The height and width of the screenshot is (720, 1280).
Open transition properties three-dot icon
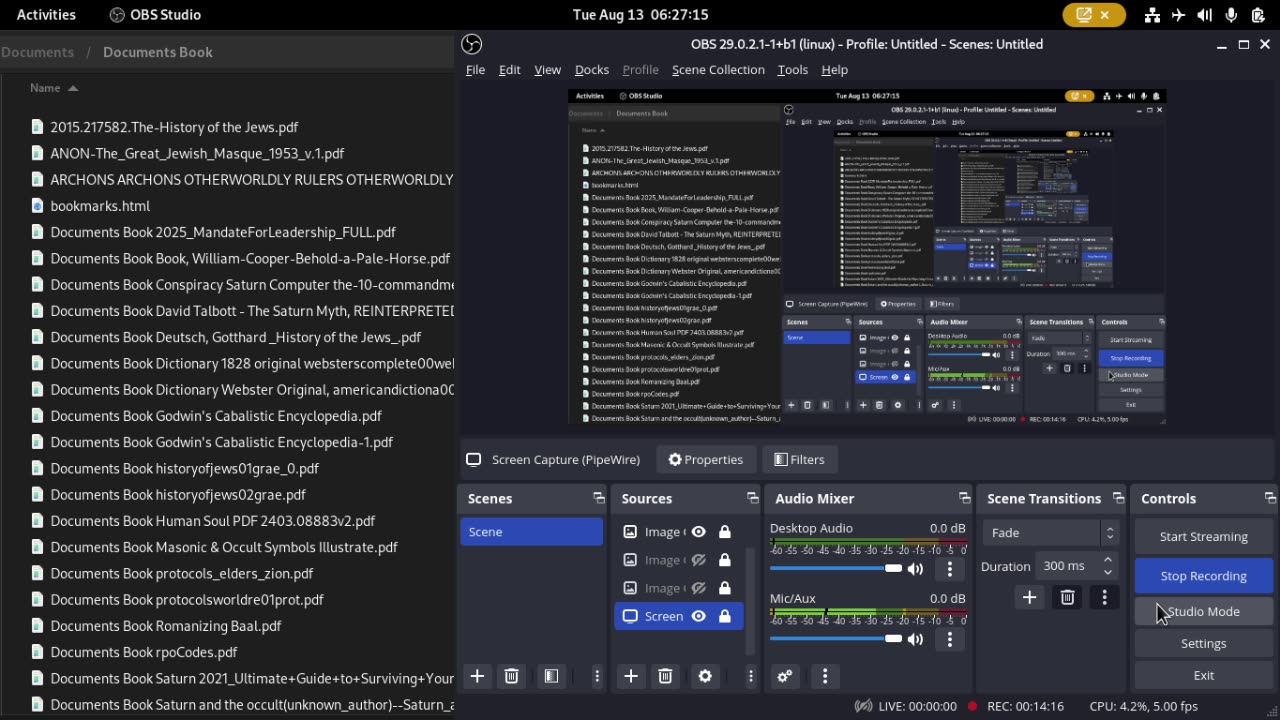[1104, 597]
